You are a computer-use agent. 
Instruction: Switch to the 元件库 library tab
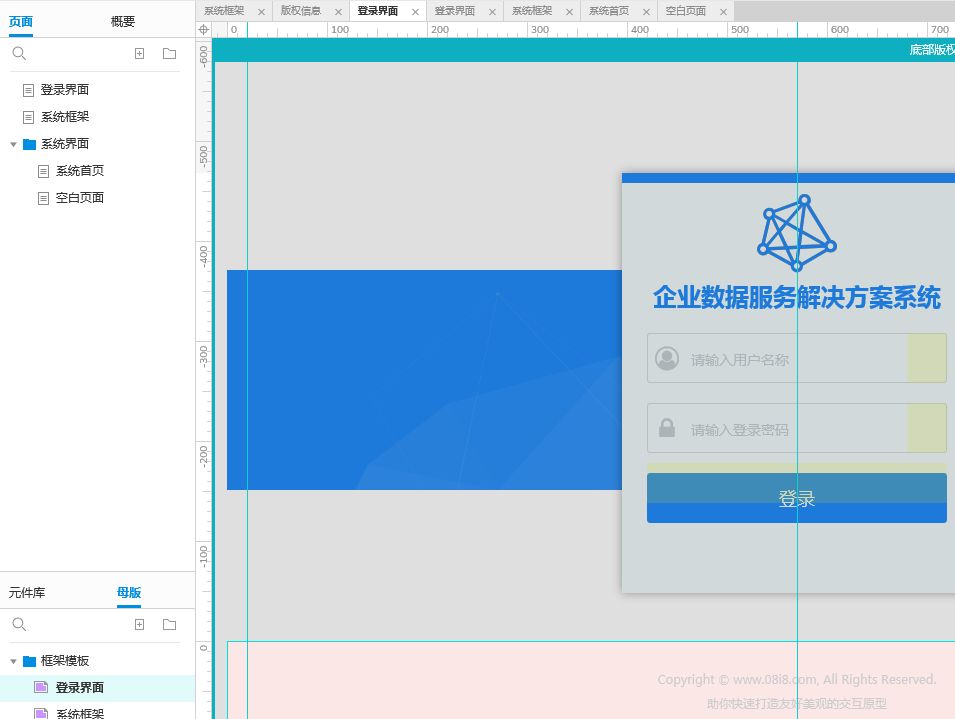(27, 592)
